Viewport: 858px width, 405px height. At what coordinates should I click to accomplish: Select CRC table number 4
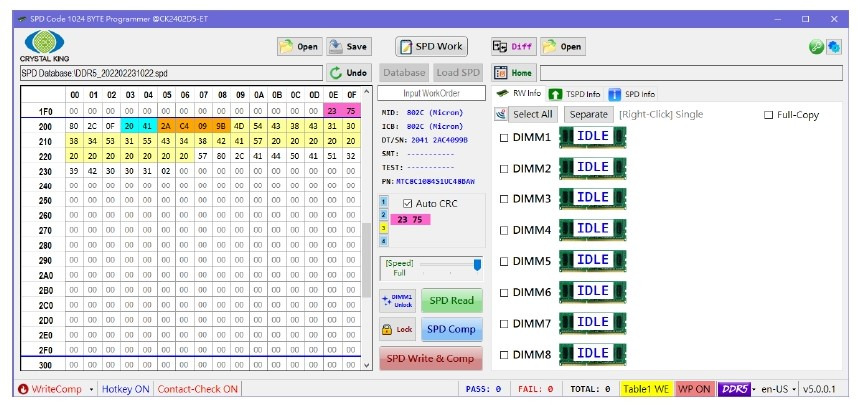pos(384,240)
